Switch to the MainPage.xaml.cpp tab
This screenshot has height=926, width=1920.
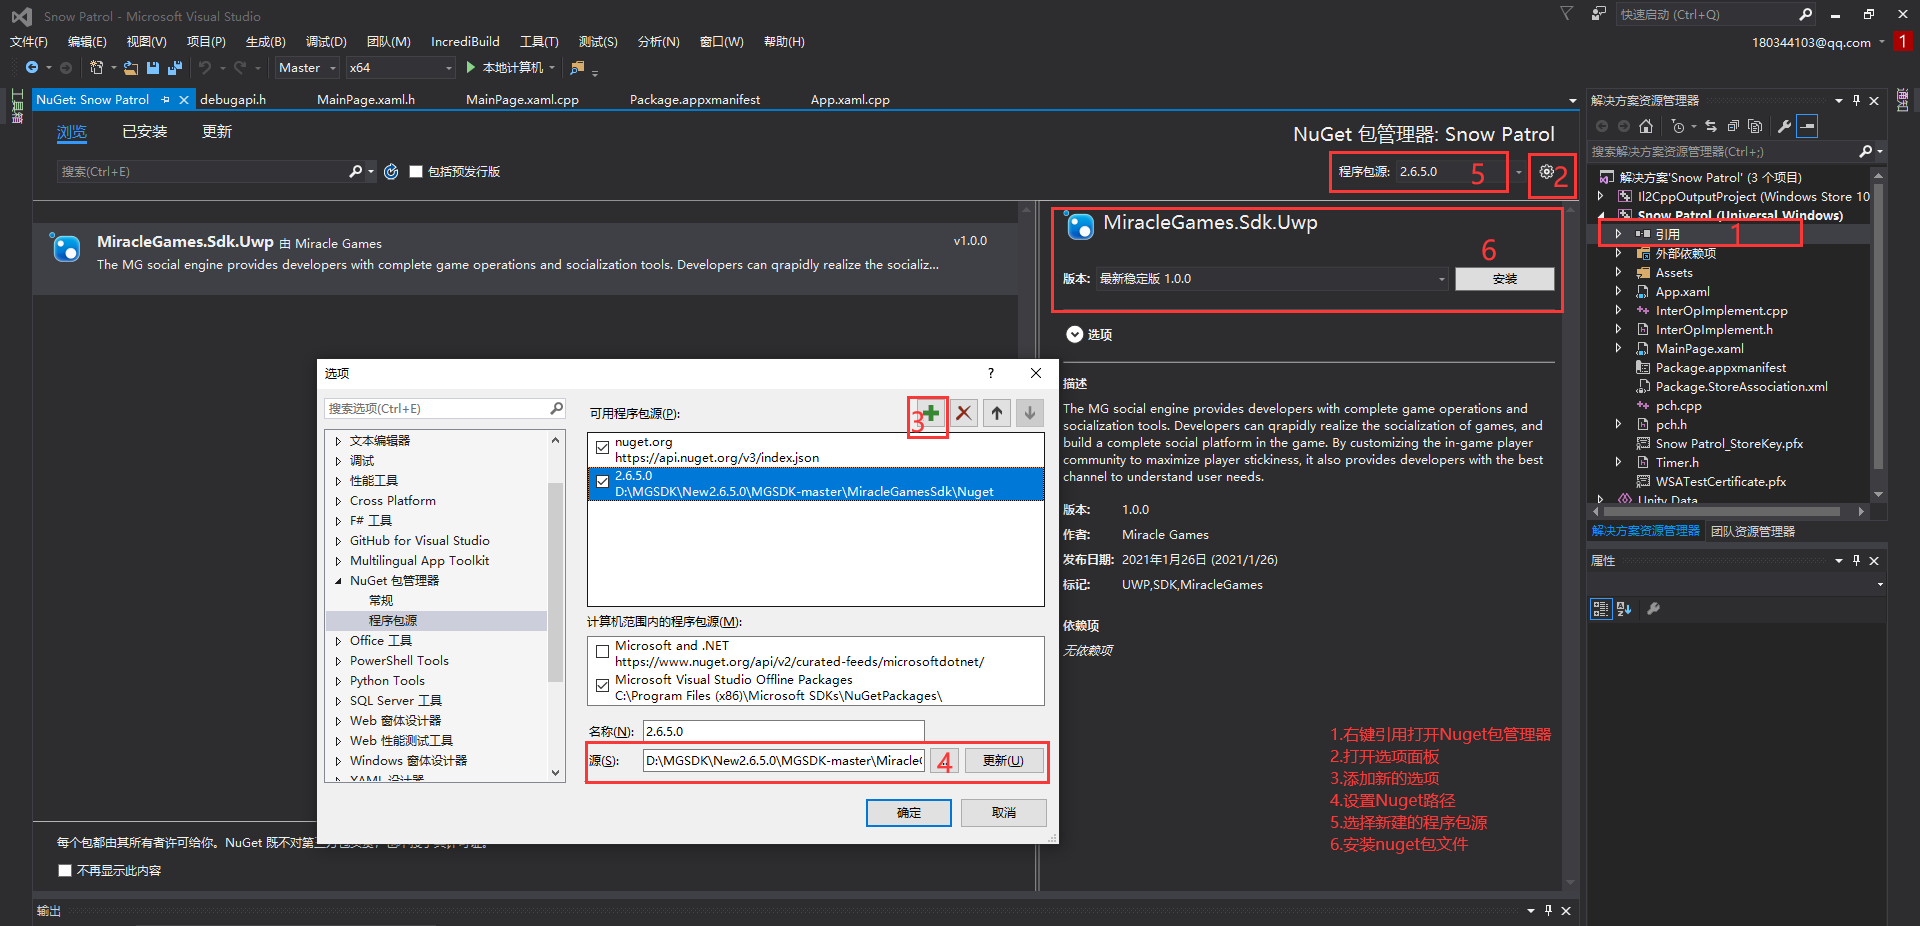(522, 100)
